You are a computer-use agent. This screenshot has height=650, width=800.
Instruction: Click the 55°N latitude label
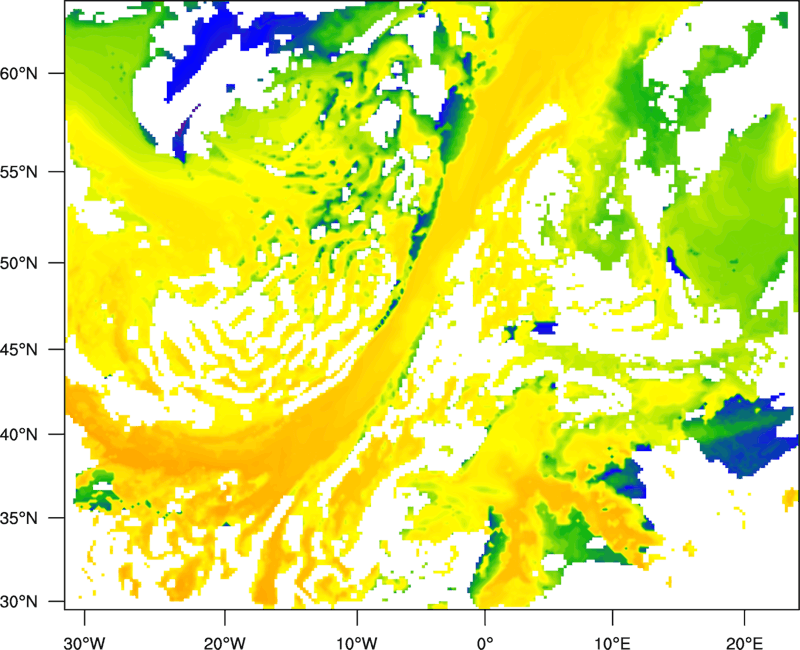tap(19, 172)
